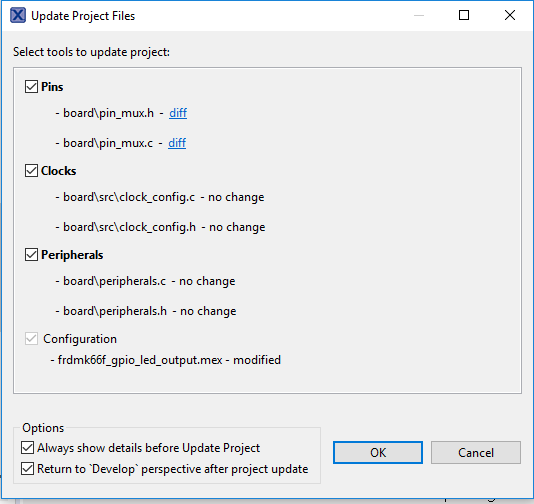Viewport: 534px width, 504px height.
Task: Click the MCUXpresso app icon in title bar
Action: 18,16
